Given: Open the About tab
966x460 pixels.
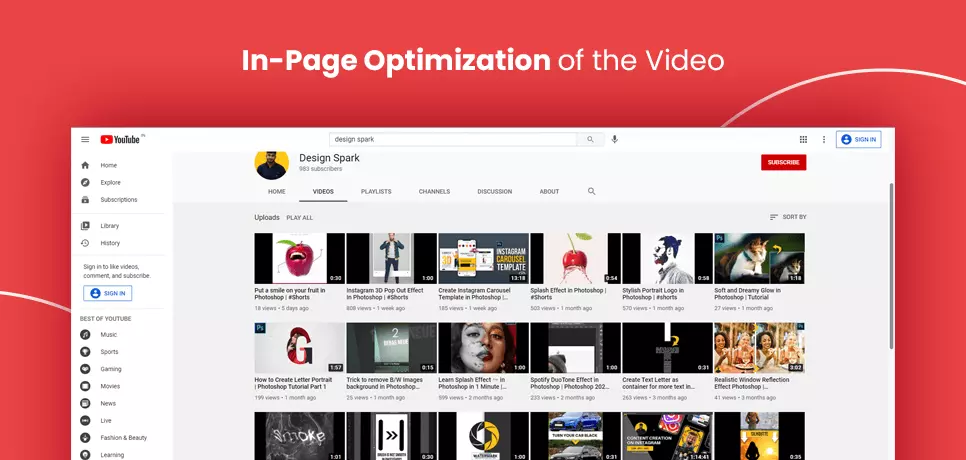Looking at the screenshot, I should coord(549,192).
